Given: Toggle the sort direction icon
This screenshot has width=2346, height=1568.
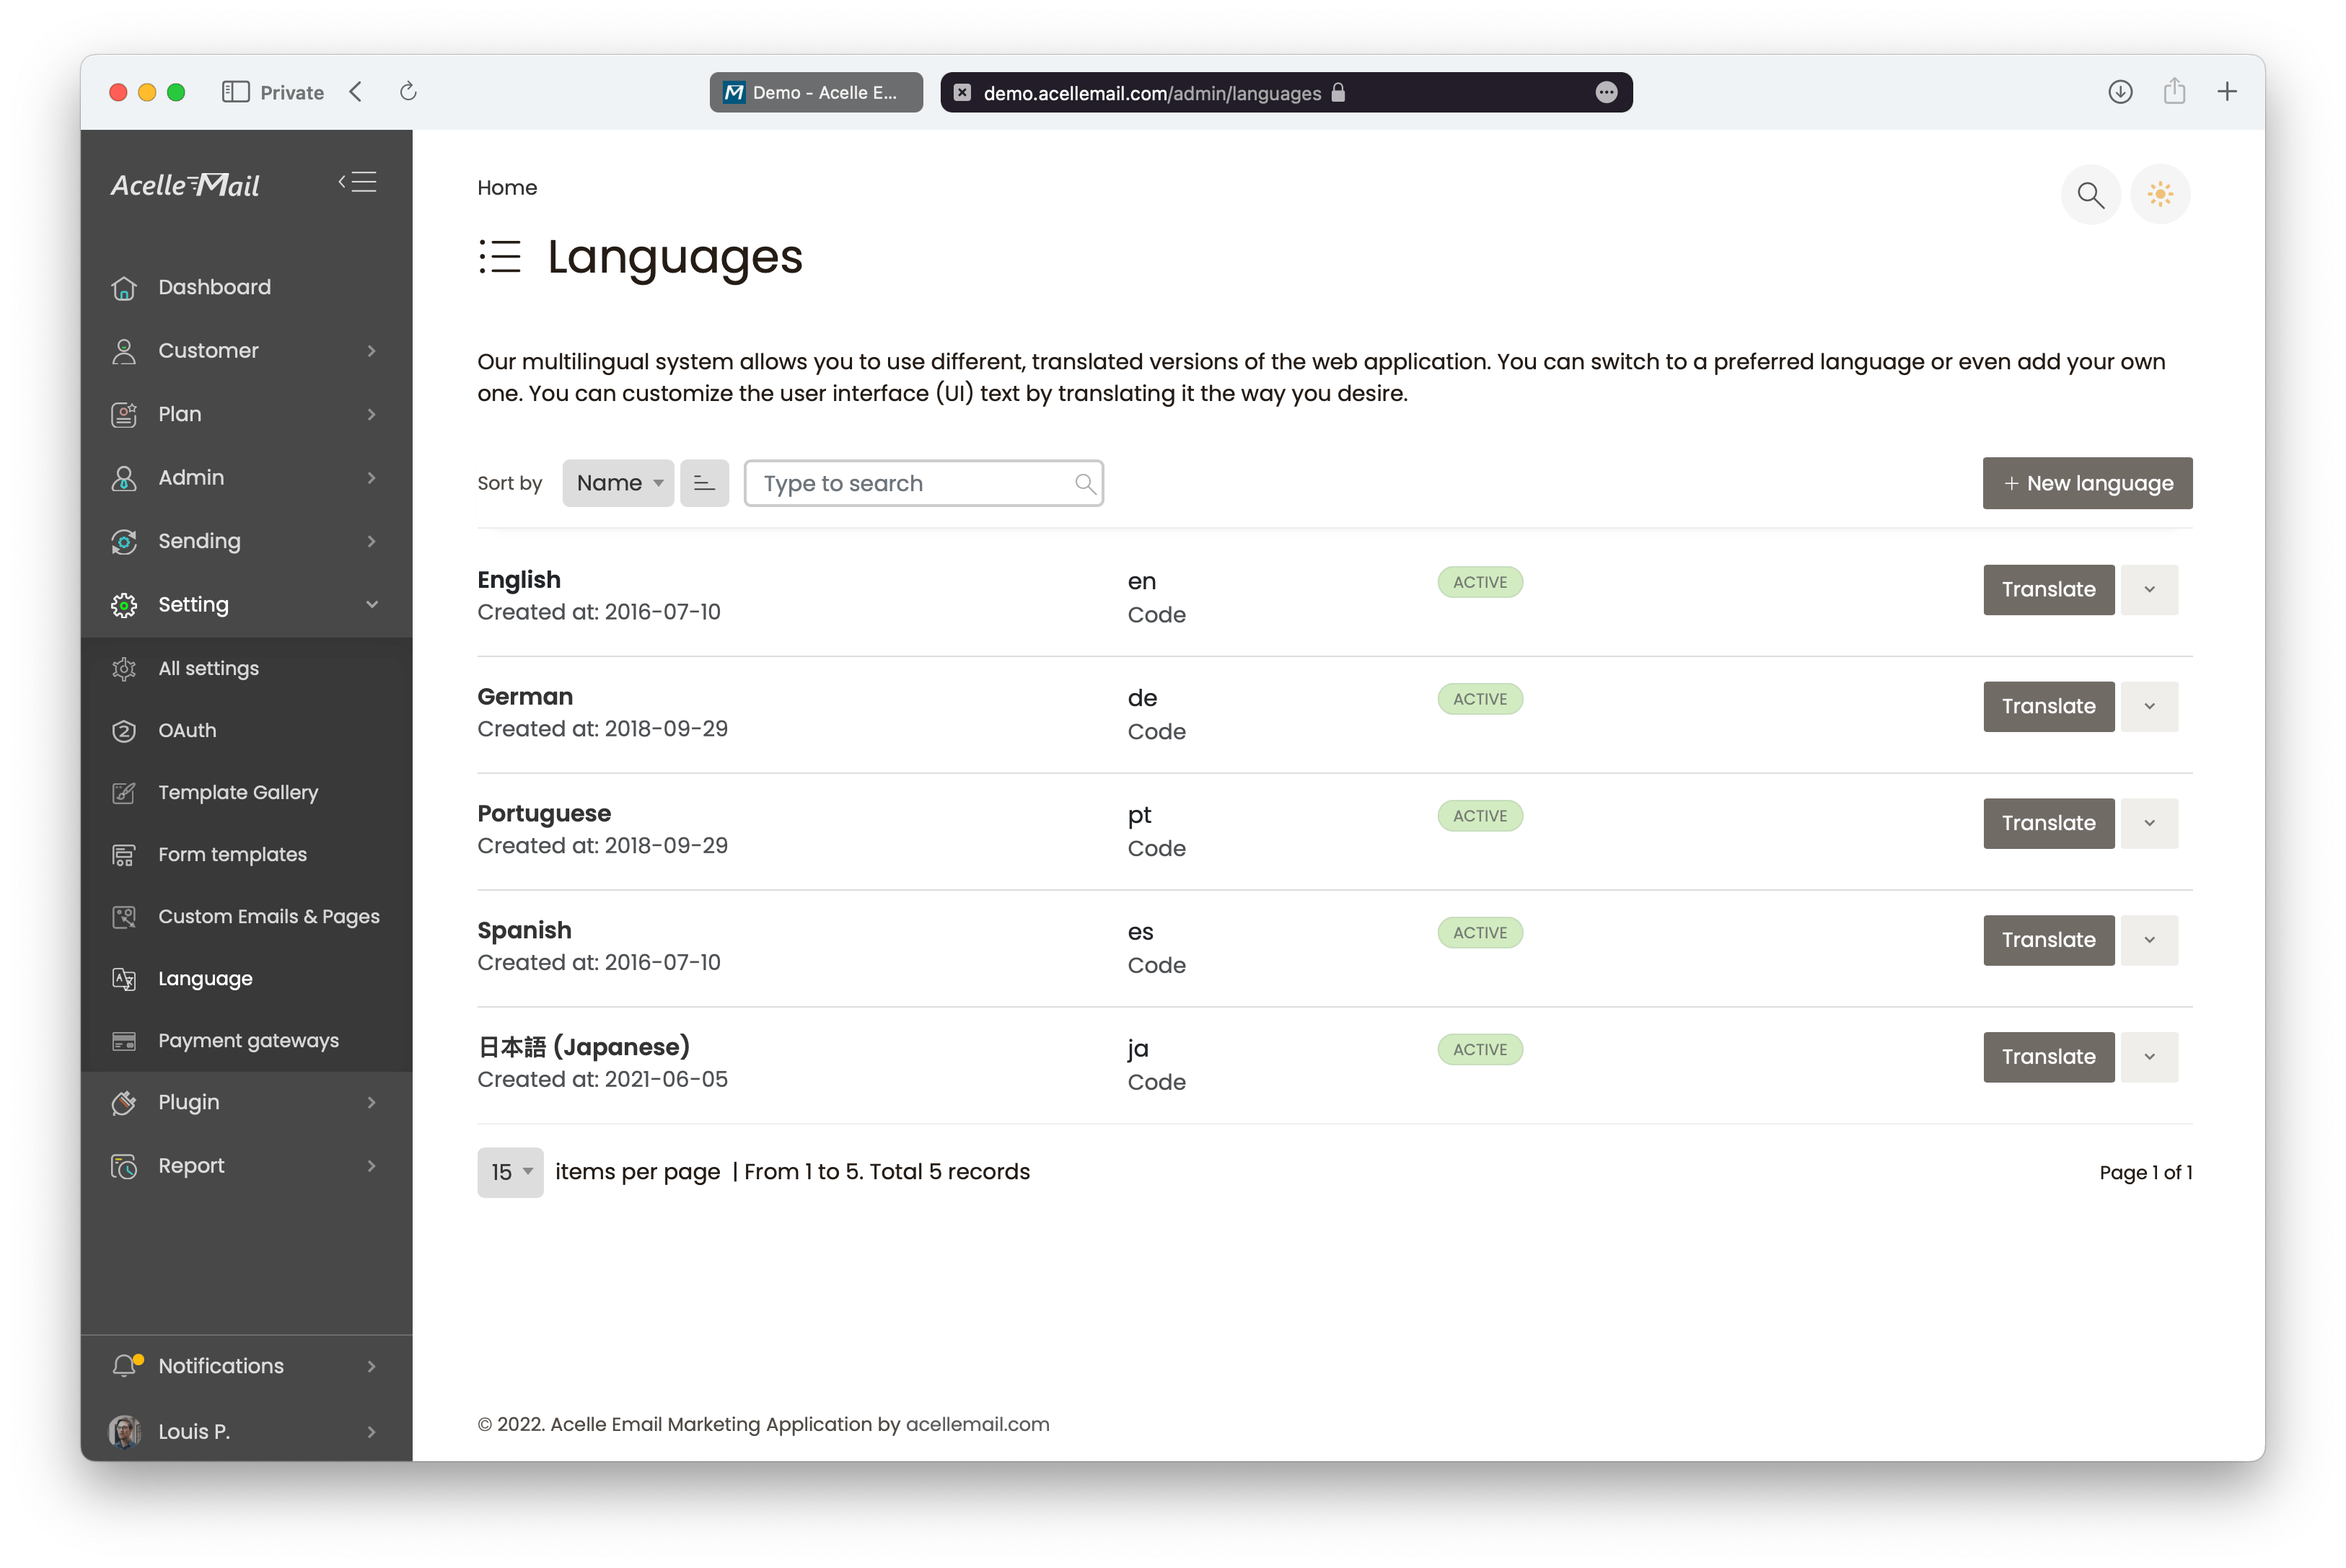Looking at the screenshot, I should point(704,483).
